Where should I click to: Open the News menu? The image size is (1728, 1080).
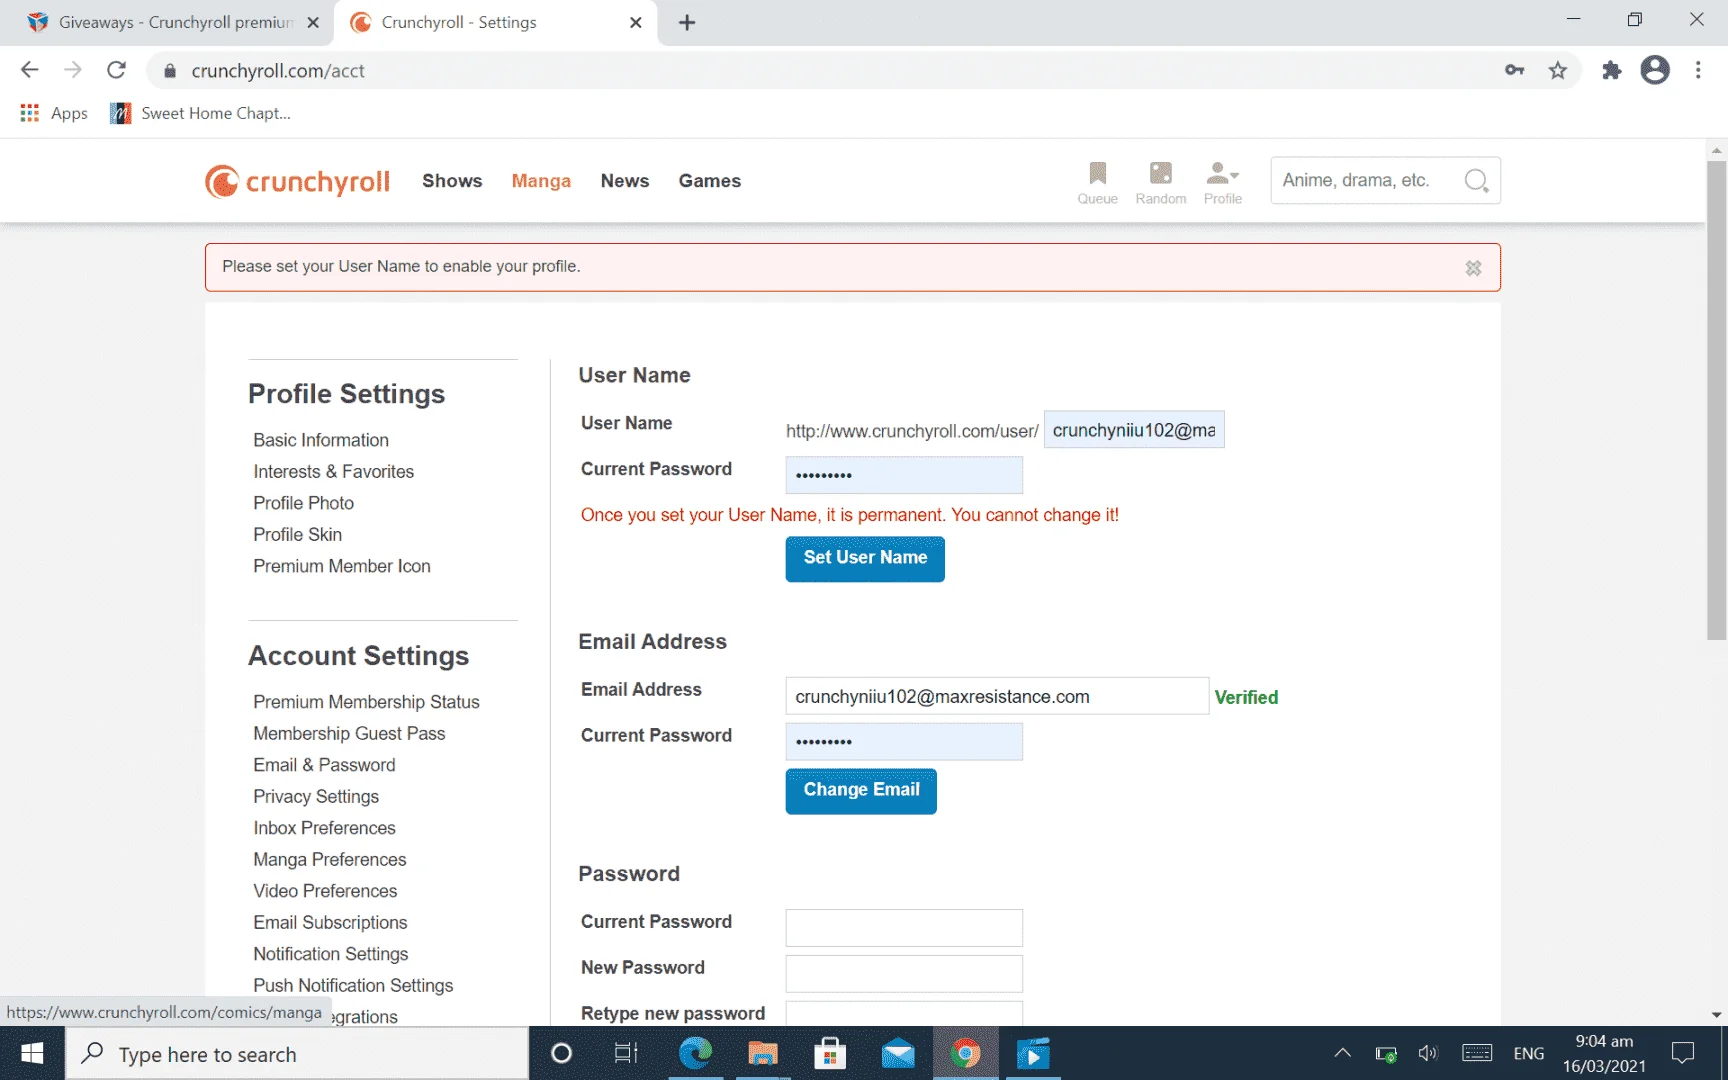[625, 181]
